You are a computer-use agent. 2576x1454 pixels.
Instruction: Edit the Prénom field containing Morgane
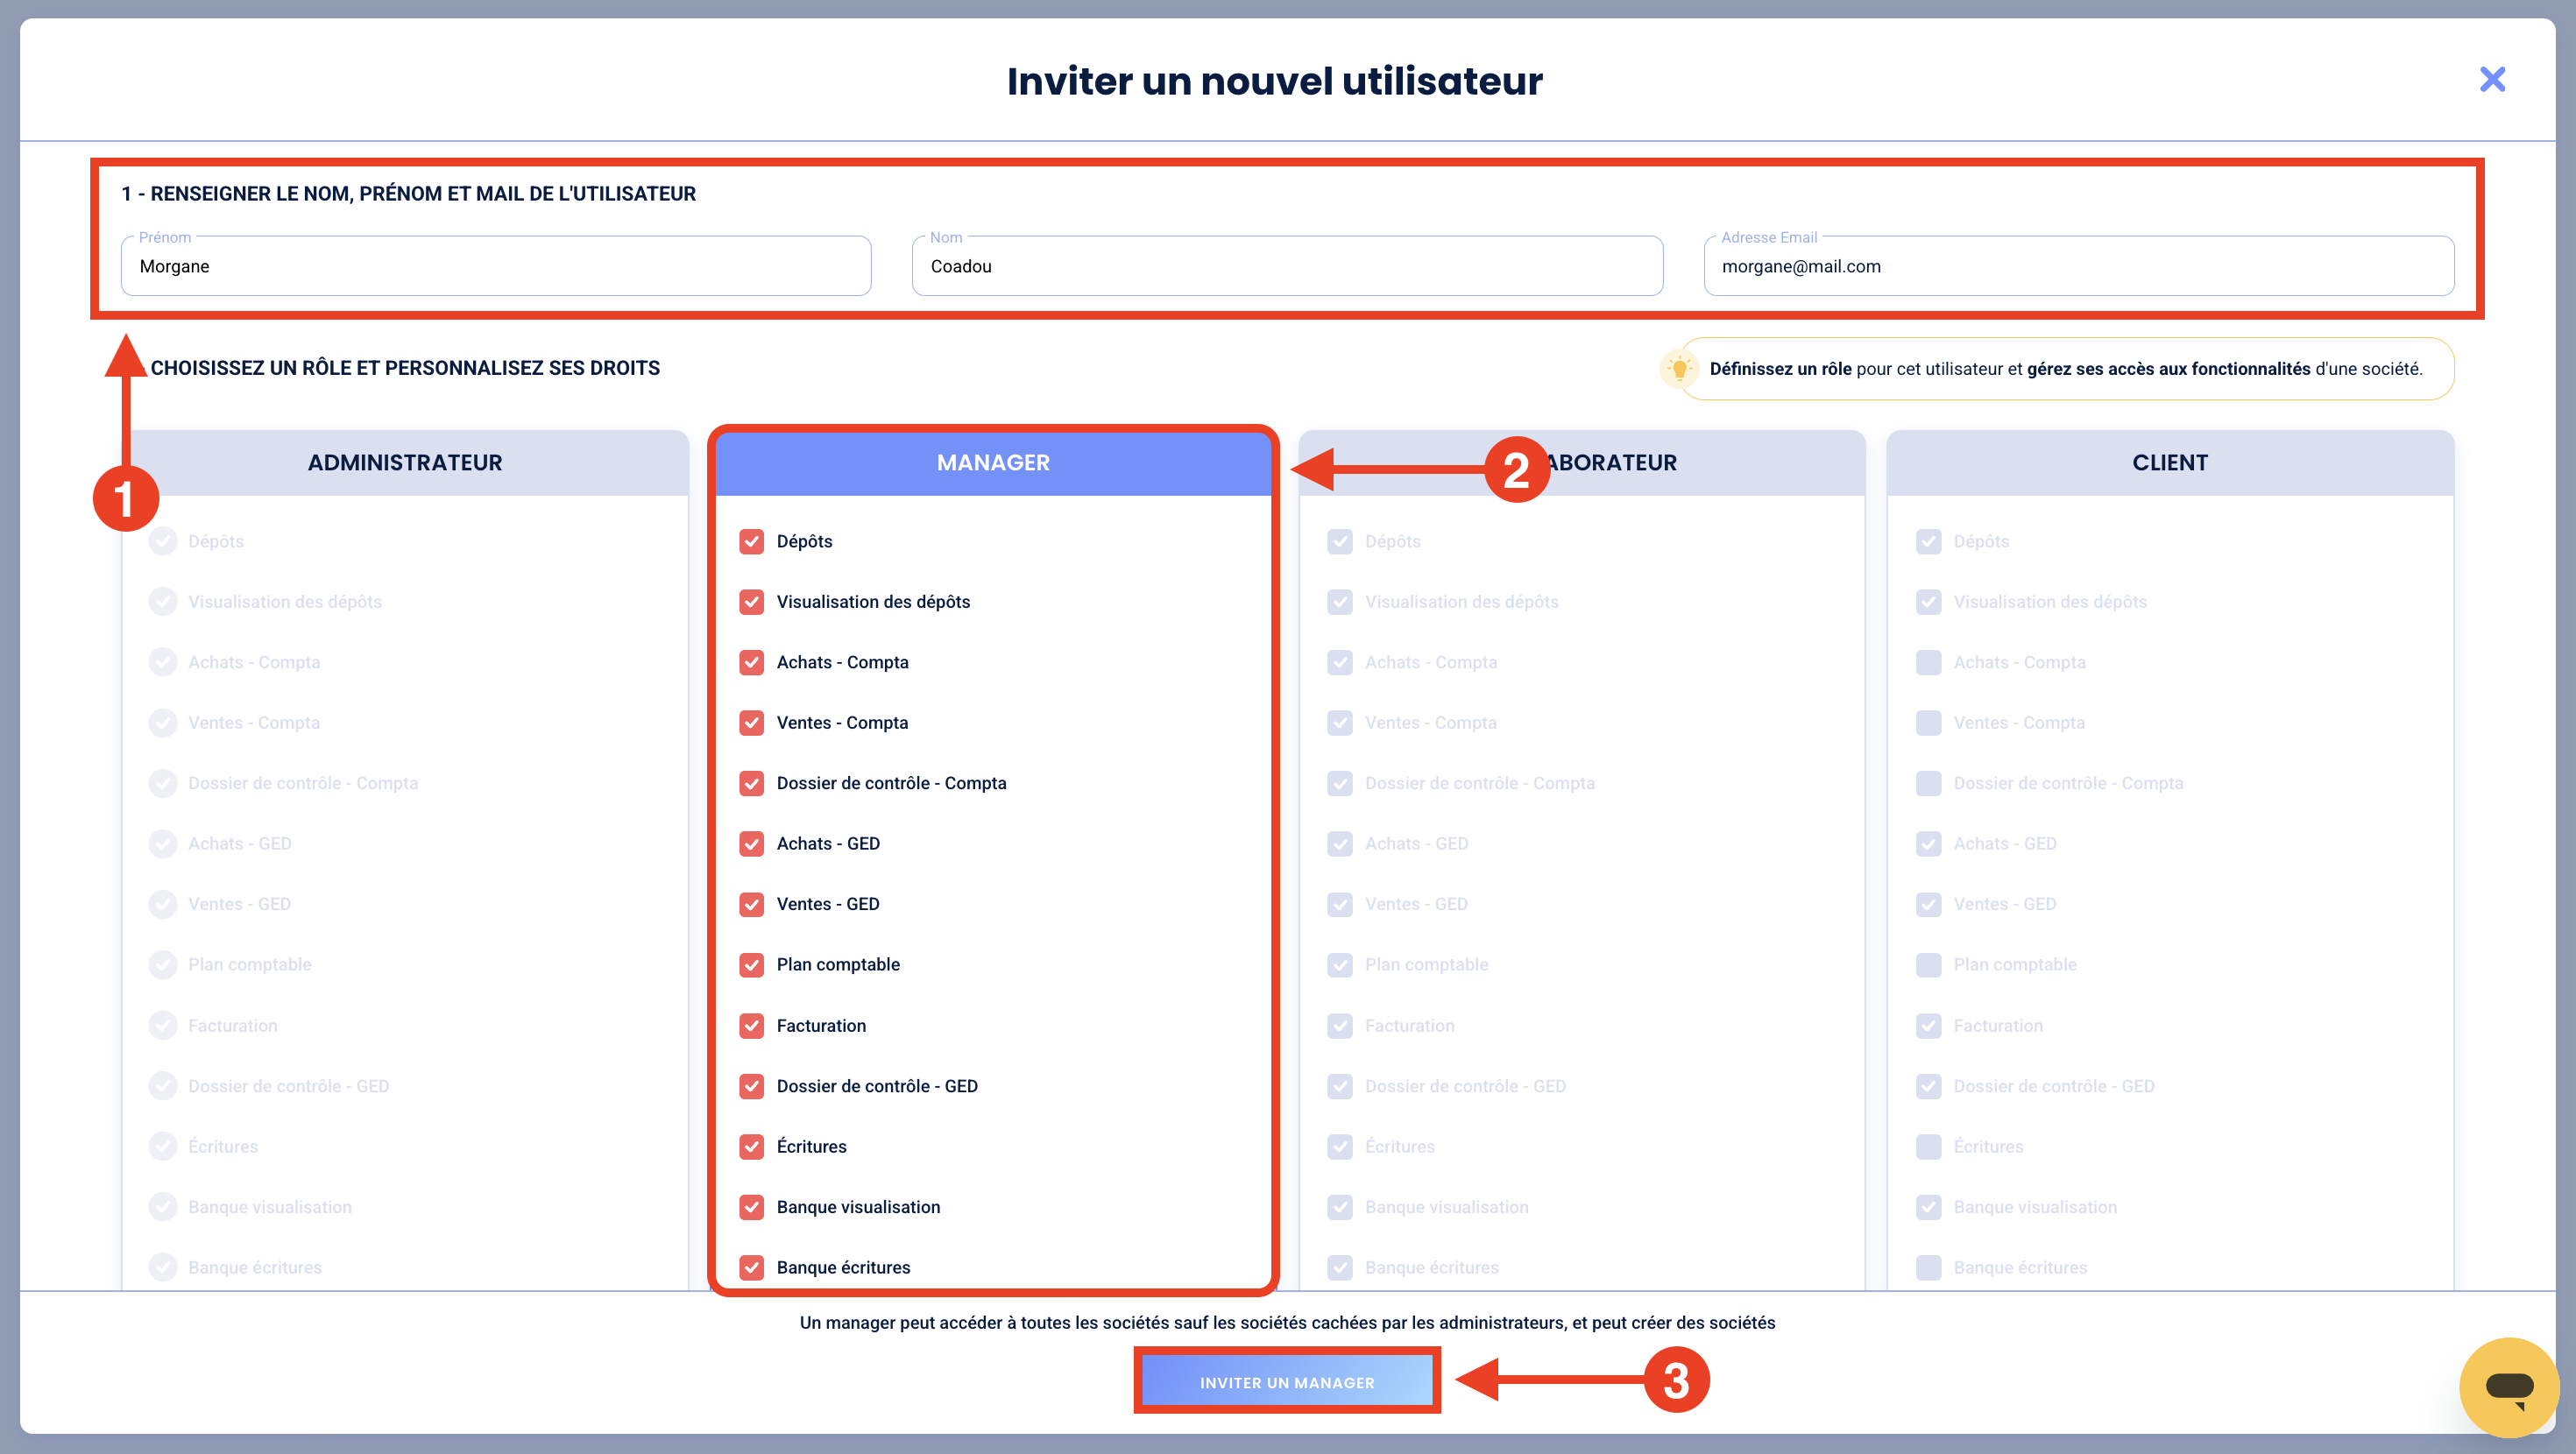[x=496, y=266]
